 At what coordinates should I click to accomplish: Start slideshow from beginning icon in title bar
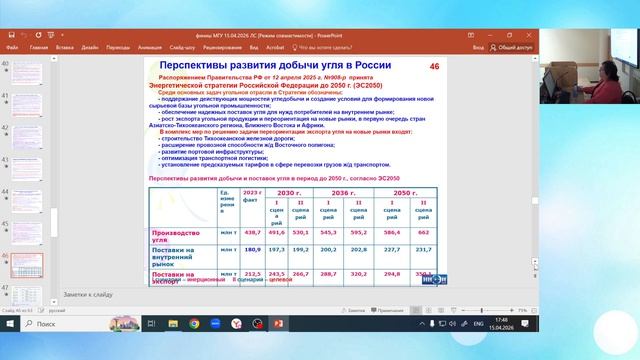tap(51, 35)
